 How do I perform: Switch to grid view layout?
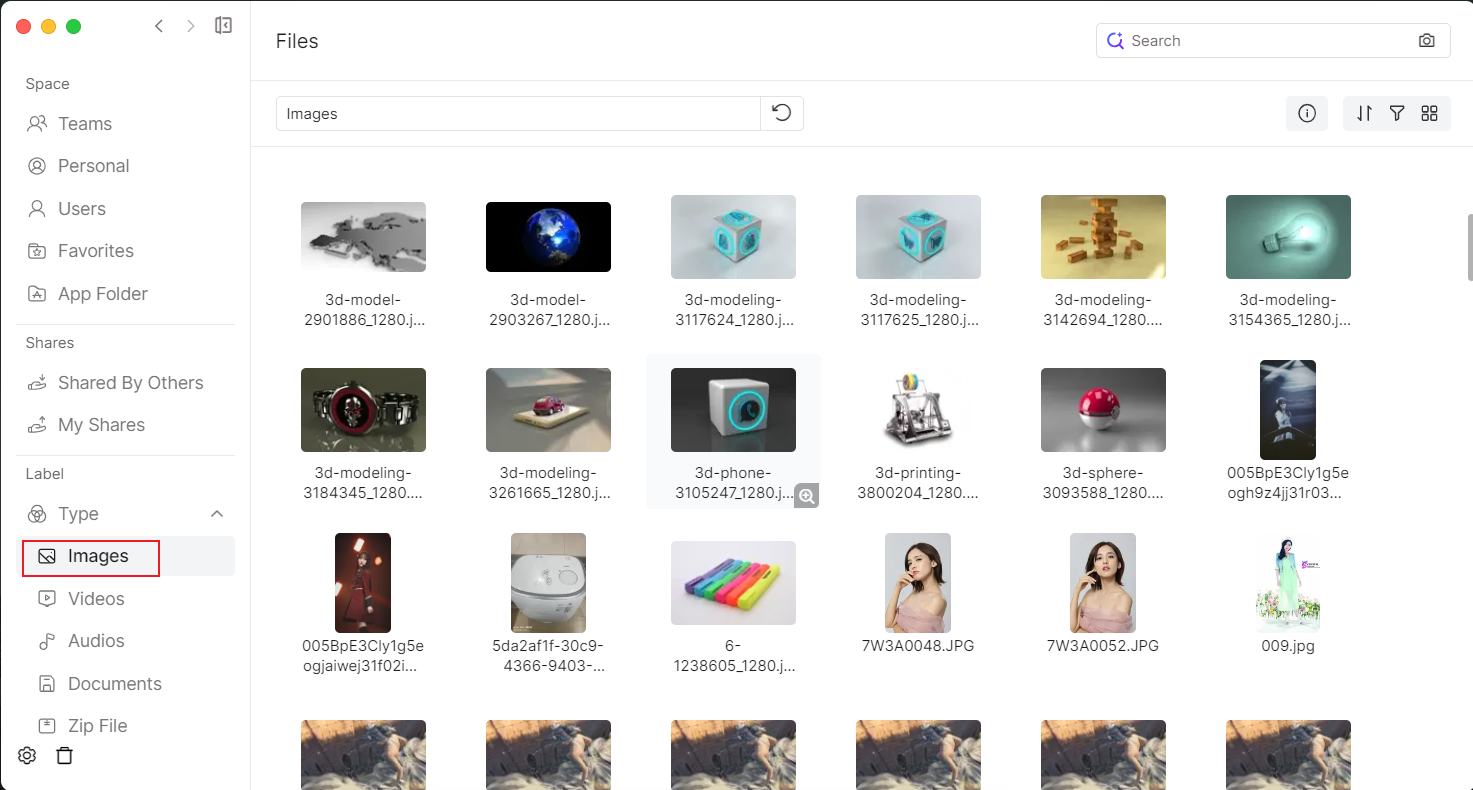(x=1429, y=114)
